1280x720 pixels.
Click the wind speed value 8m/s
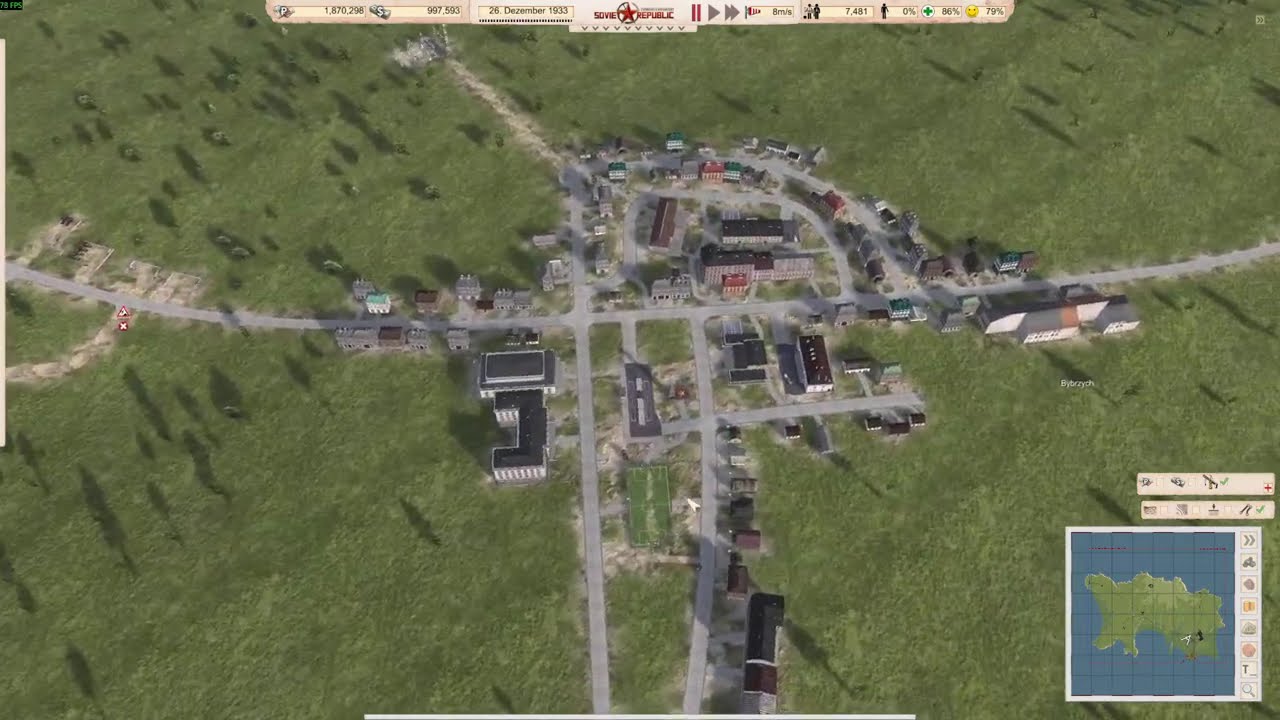(x=782, y=12)
